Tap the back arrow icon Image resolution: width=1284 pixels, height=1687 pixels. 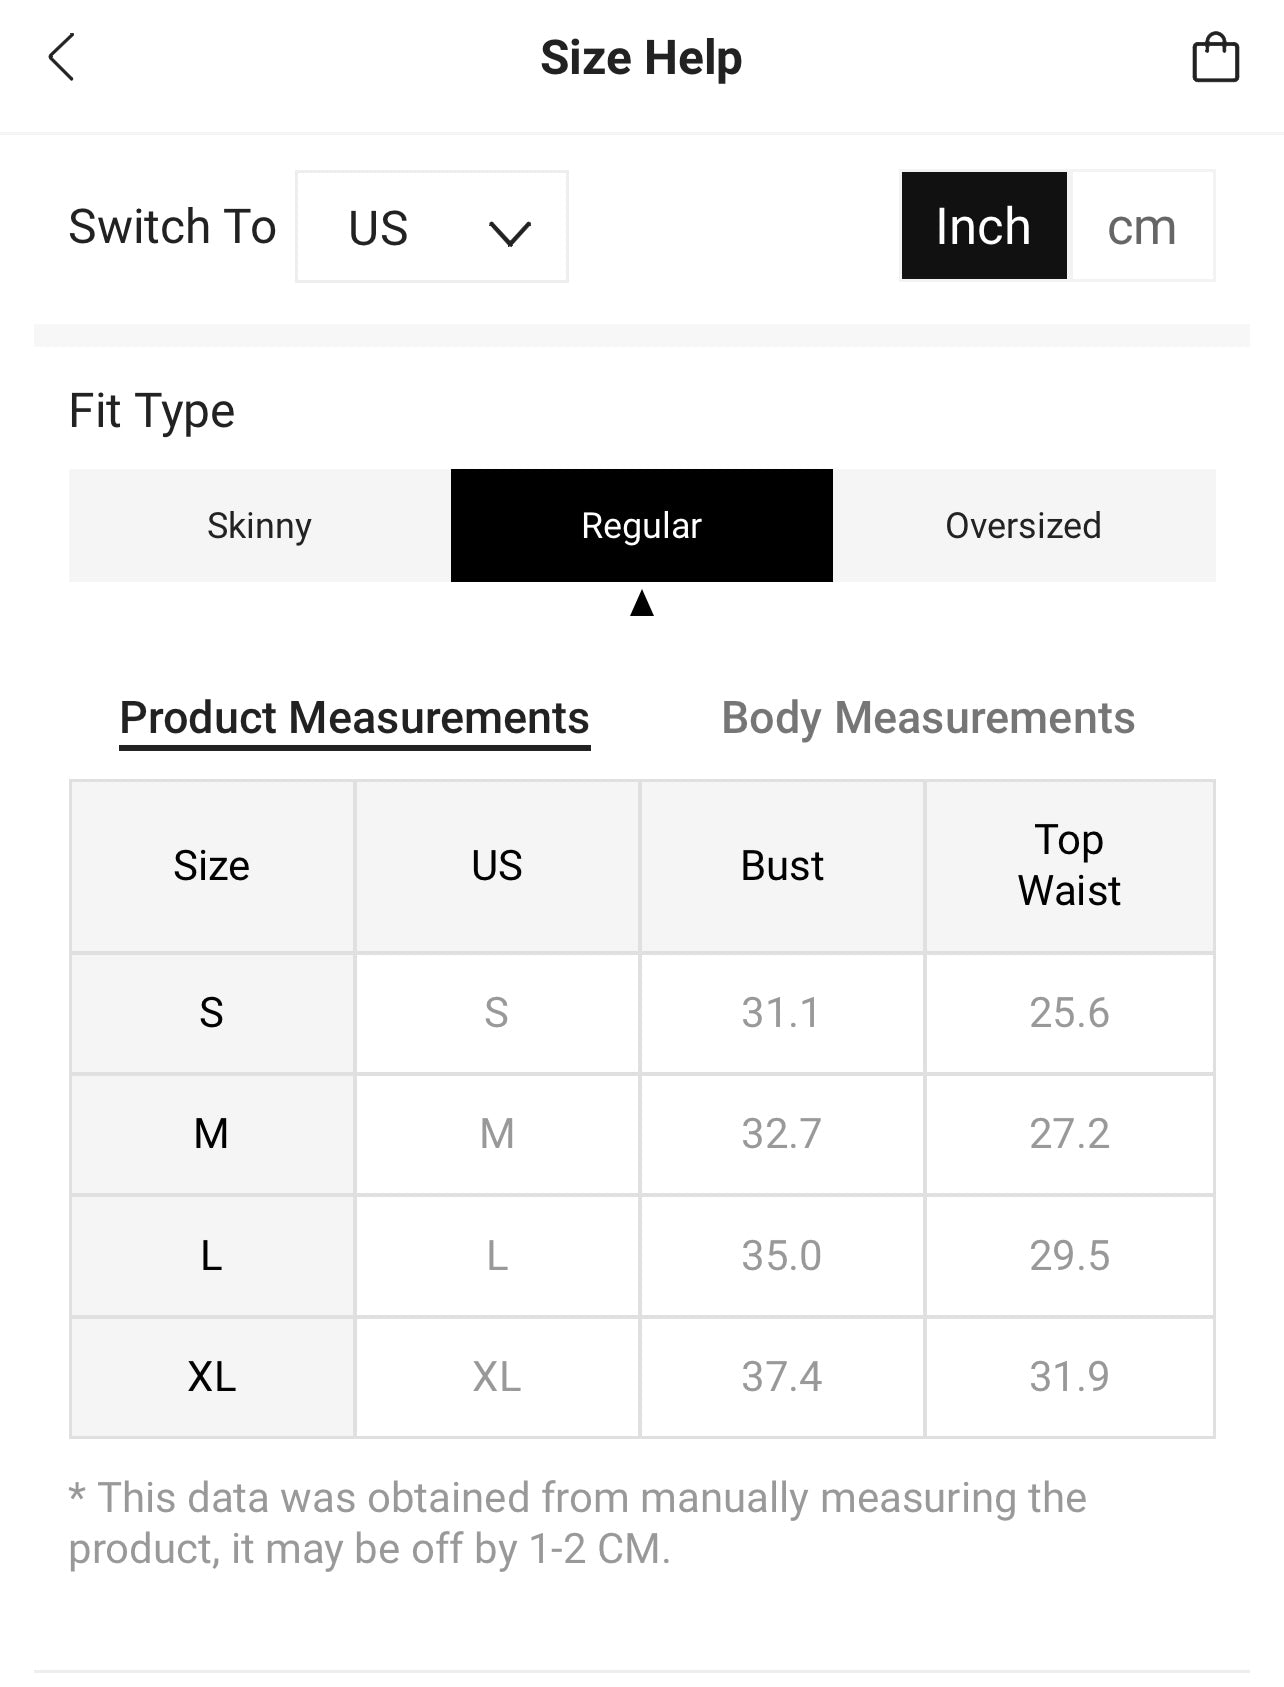62,58
